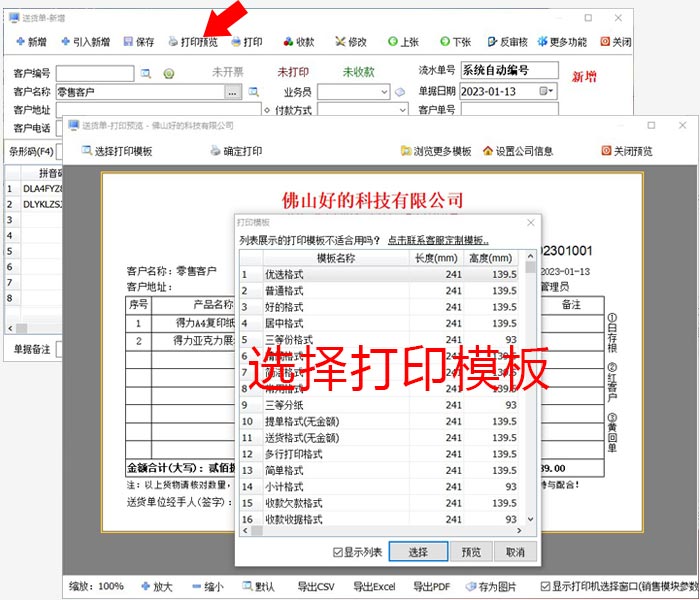Click the template list up scroll arrow

[x=530, y=256]
